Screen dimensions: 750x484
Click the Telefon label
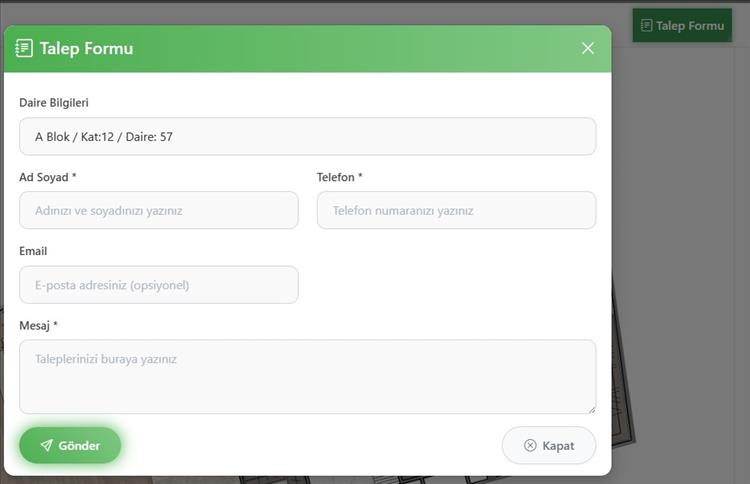pos(339,177)
